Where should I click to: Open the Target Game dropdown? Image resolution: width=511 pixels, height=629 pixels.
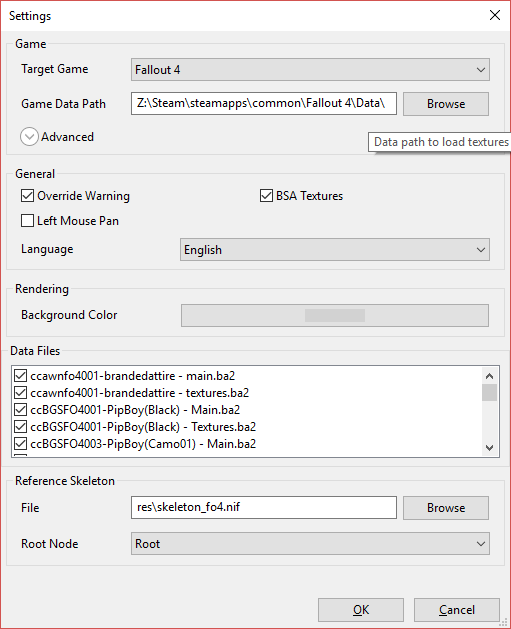coord(310,70)
